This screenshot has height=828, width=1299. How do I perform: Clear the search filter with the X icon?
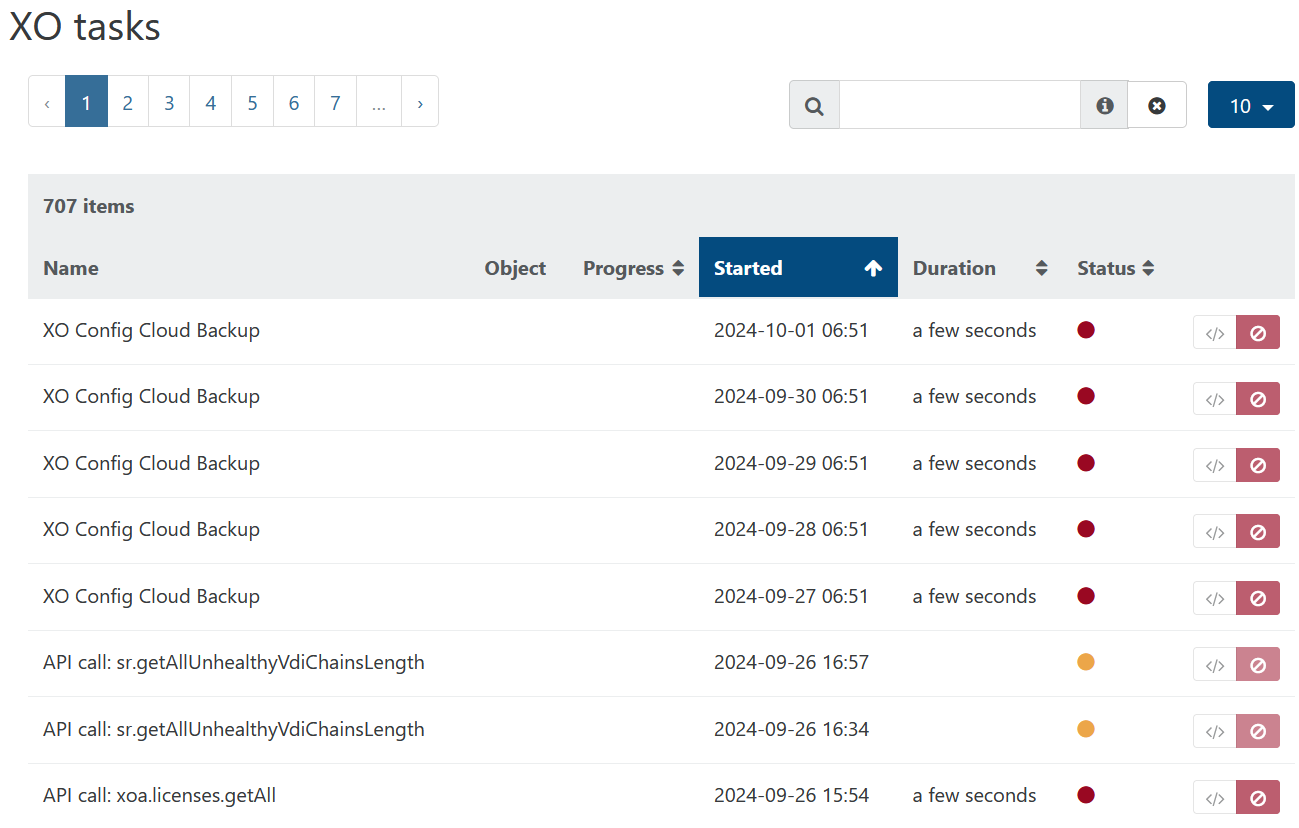[x=1157, y=105]
